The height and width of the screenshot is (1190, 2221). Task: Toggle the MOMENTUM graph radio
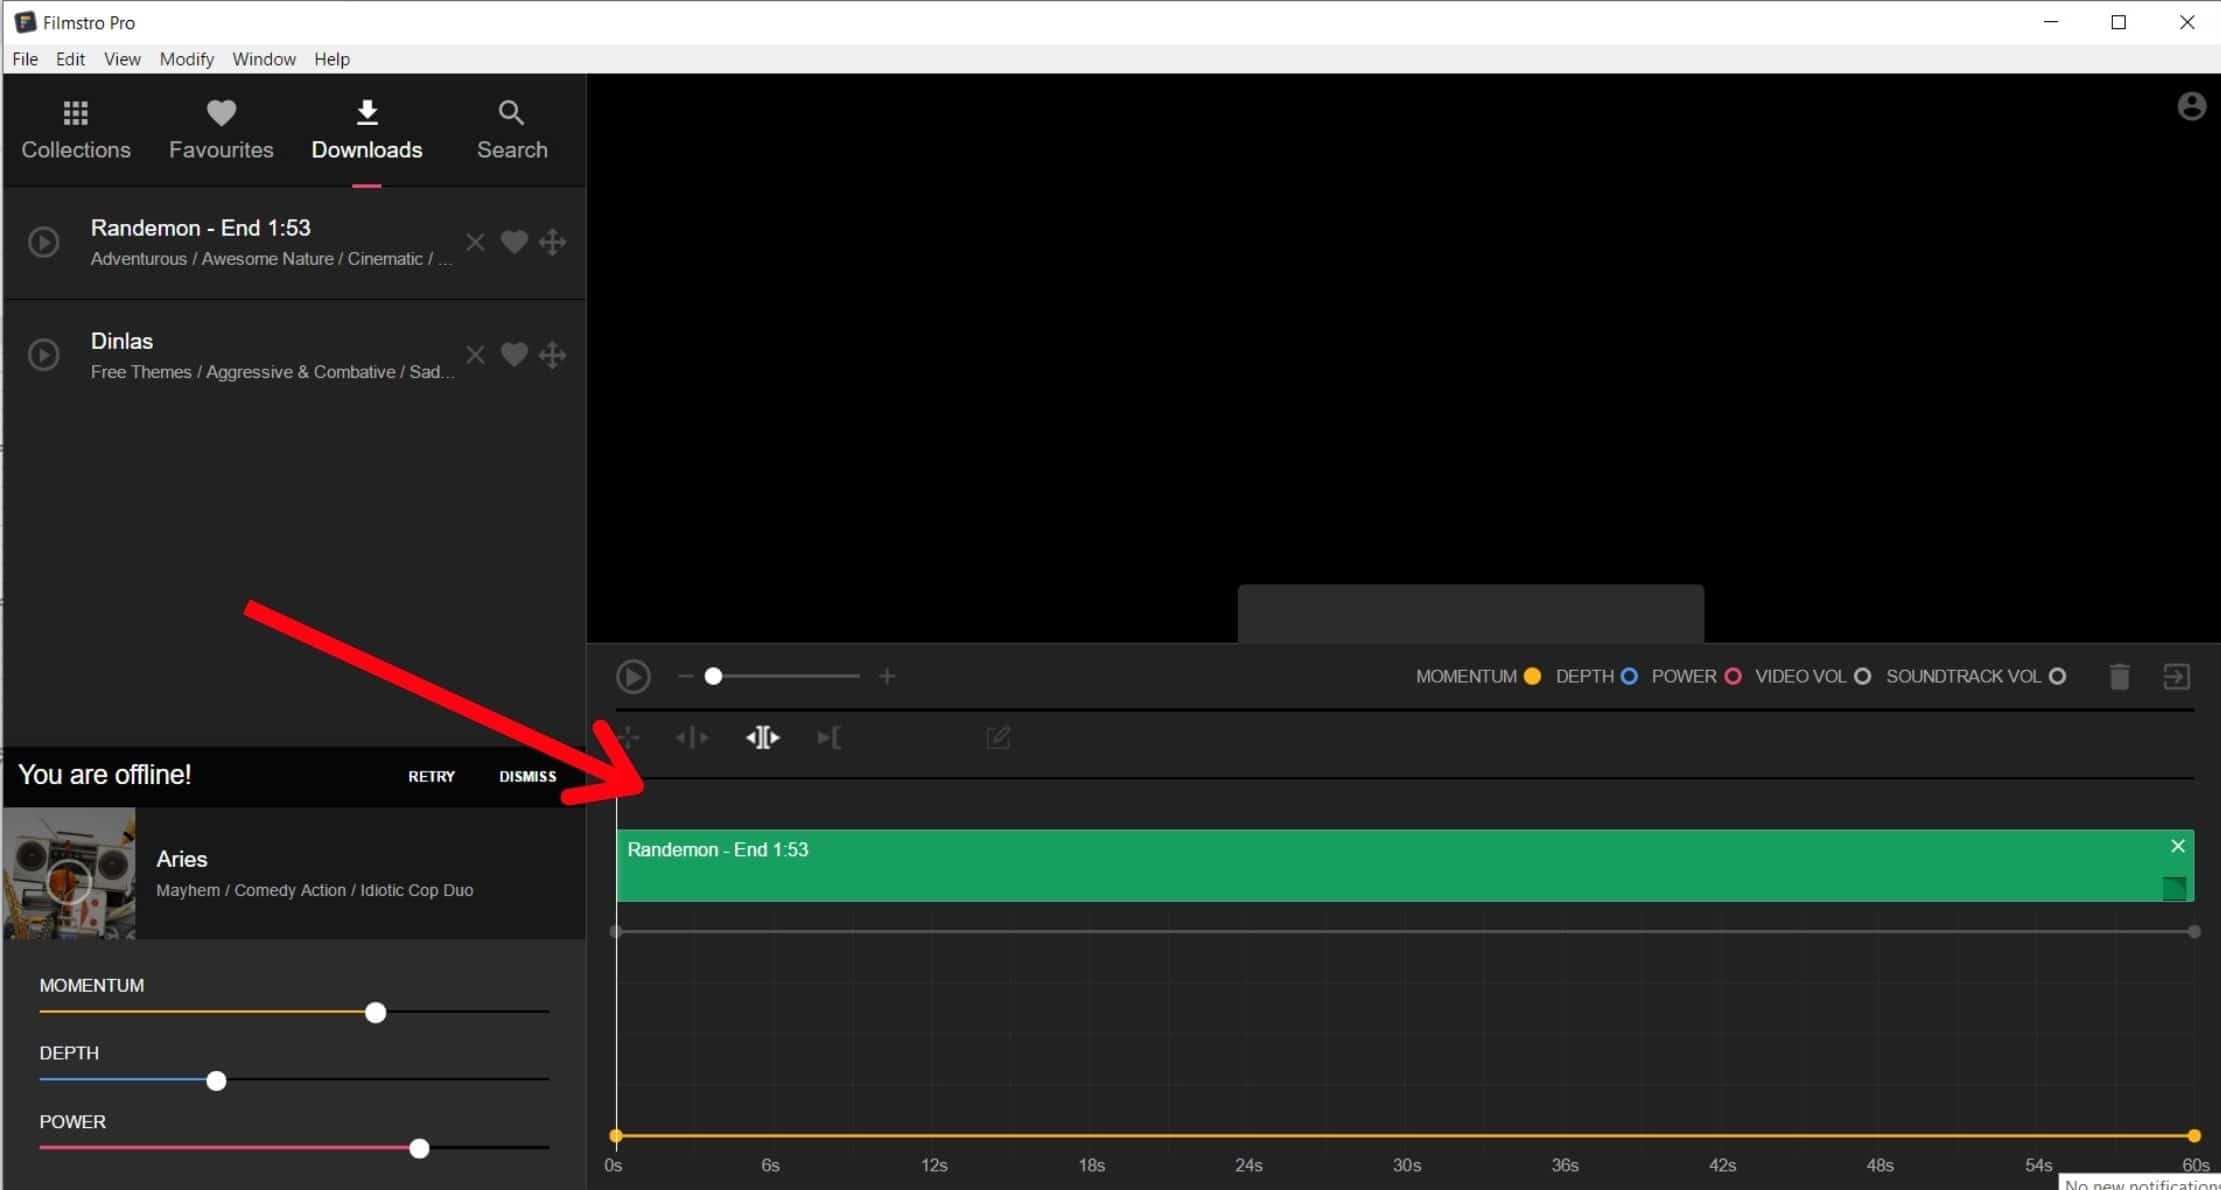point(1532,677)
